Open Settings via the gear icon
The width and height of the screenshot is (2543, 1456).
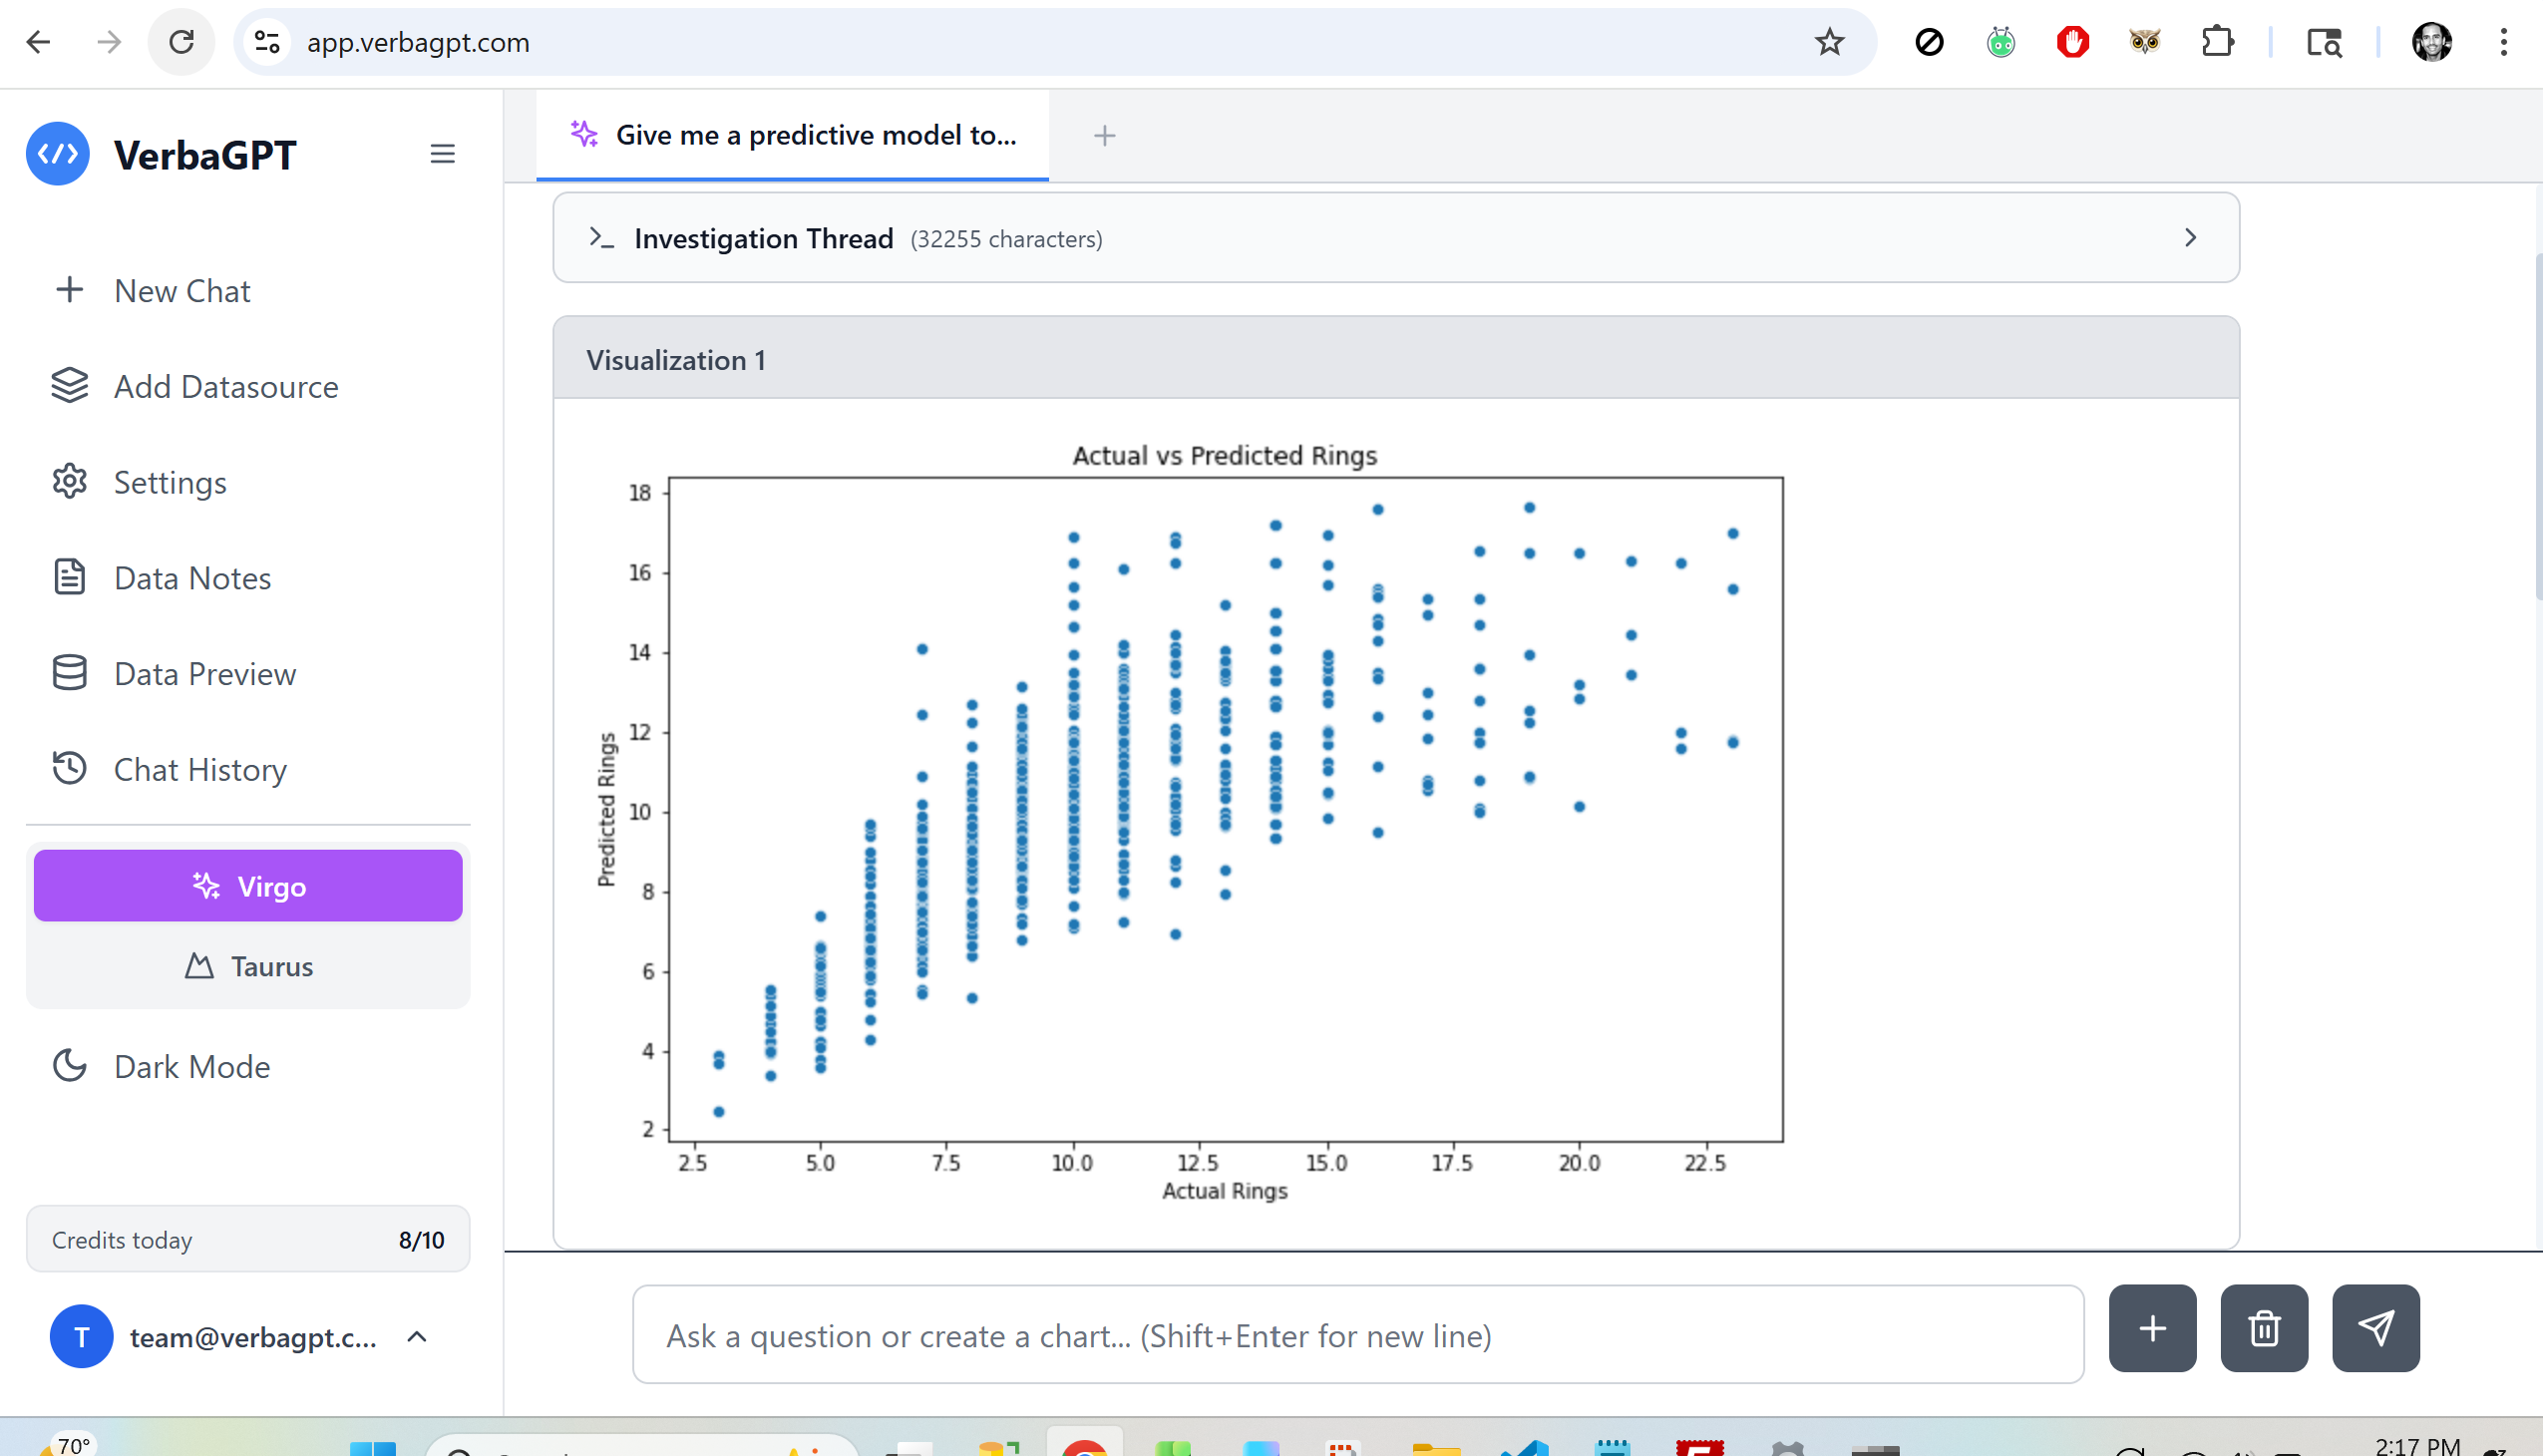pyautogui.click(x=69, y=482)
